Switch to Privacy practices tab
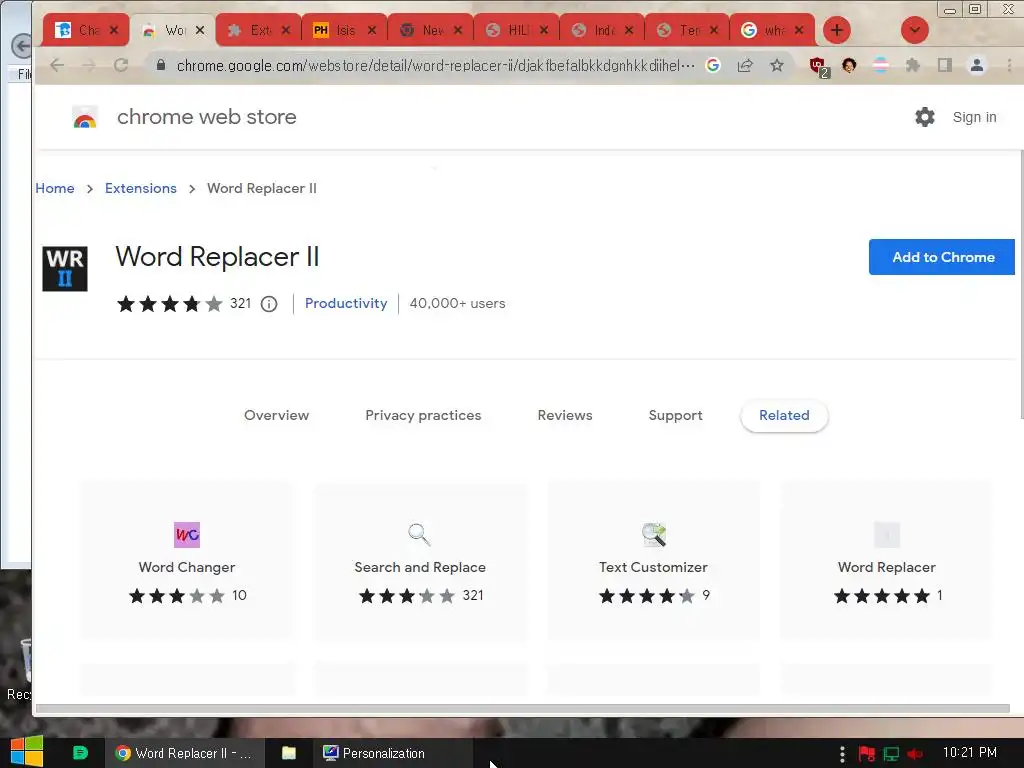The image size is (1024, 768). 423,415
